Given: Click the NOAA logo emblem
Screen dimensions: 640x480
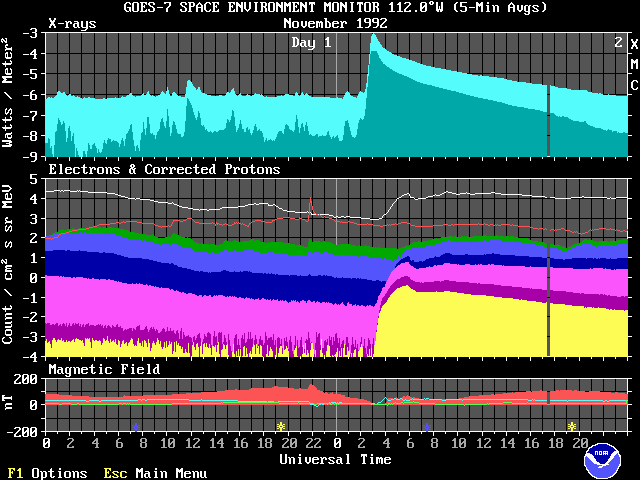Looking at the screenshot, I should pos(602,460).
